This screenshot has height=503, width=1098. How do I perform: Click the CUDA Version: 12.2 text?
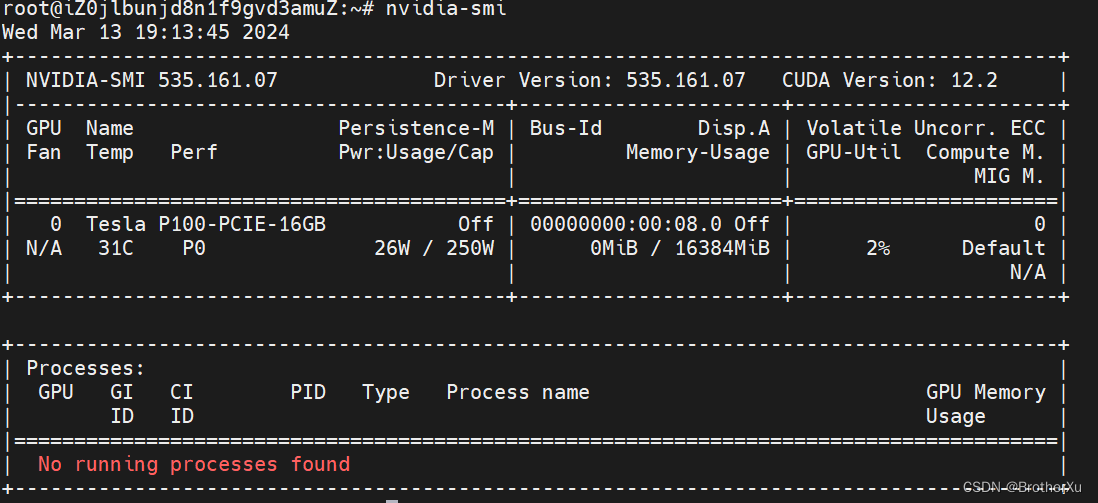point(889,80)
